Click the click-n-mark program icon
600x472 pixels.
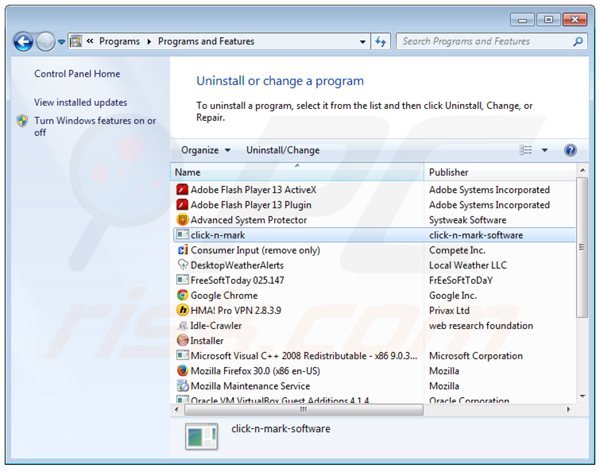coord(182,235)
